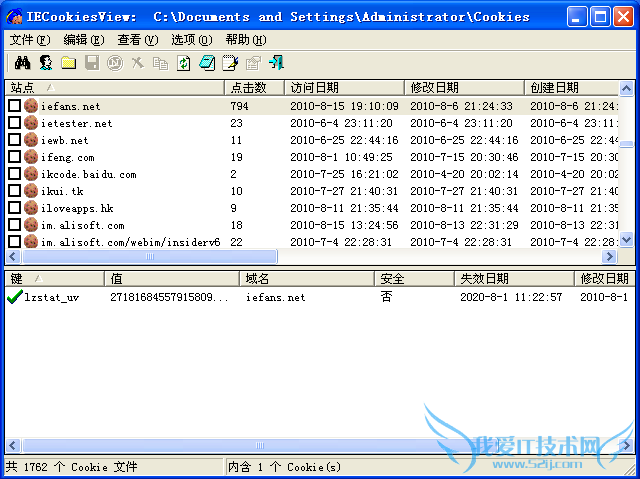Viewport: 640px width, 479px height.
Task: Click the status text 内含 1 个 Cookie(s)
Action: pos(284,467)
